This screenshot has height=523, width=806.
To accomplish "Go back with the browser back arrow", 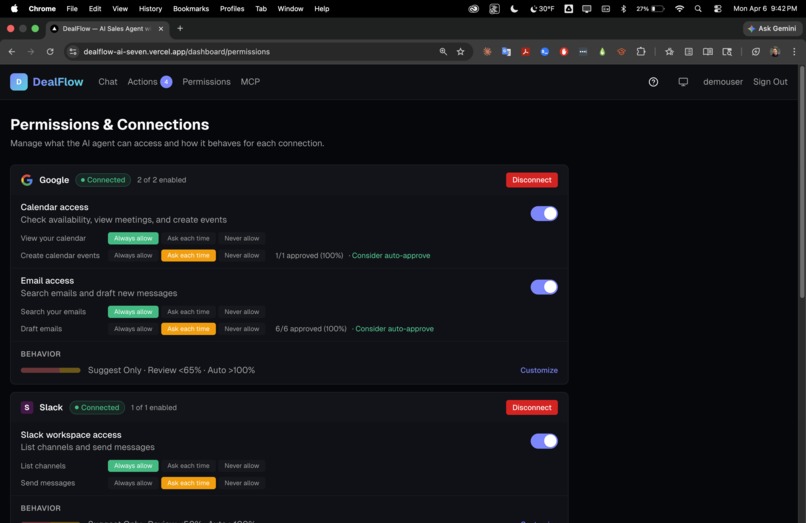I will pos(12,51).
